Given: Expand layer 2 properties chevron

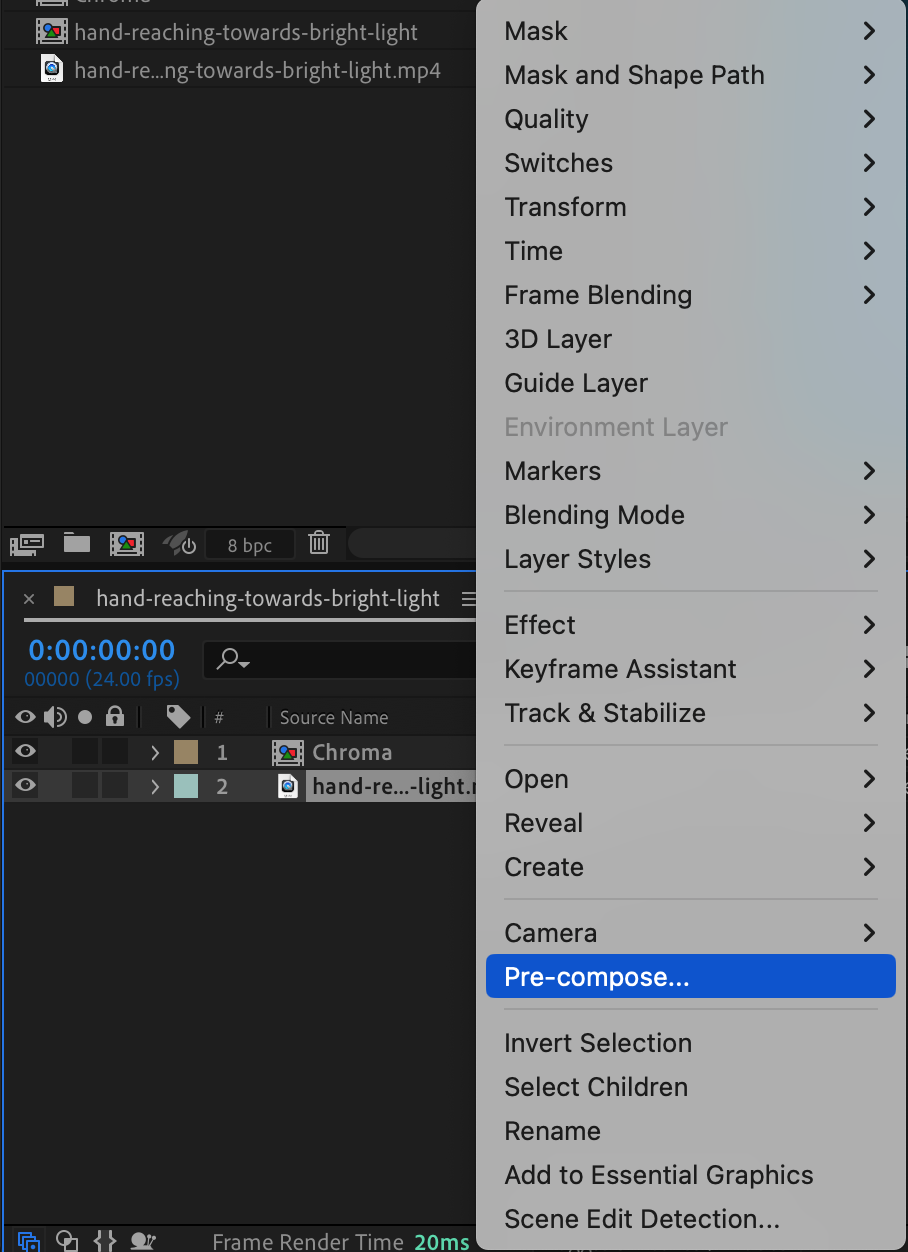Looking at the screenshot, I should (155, 787).
